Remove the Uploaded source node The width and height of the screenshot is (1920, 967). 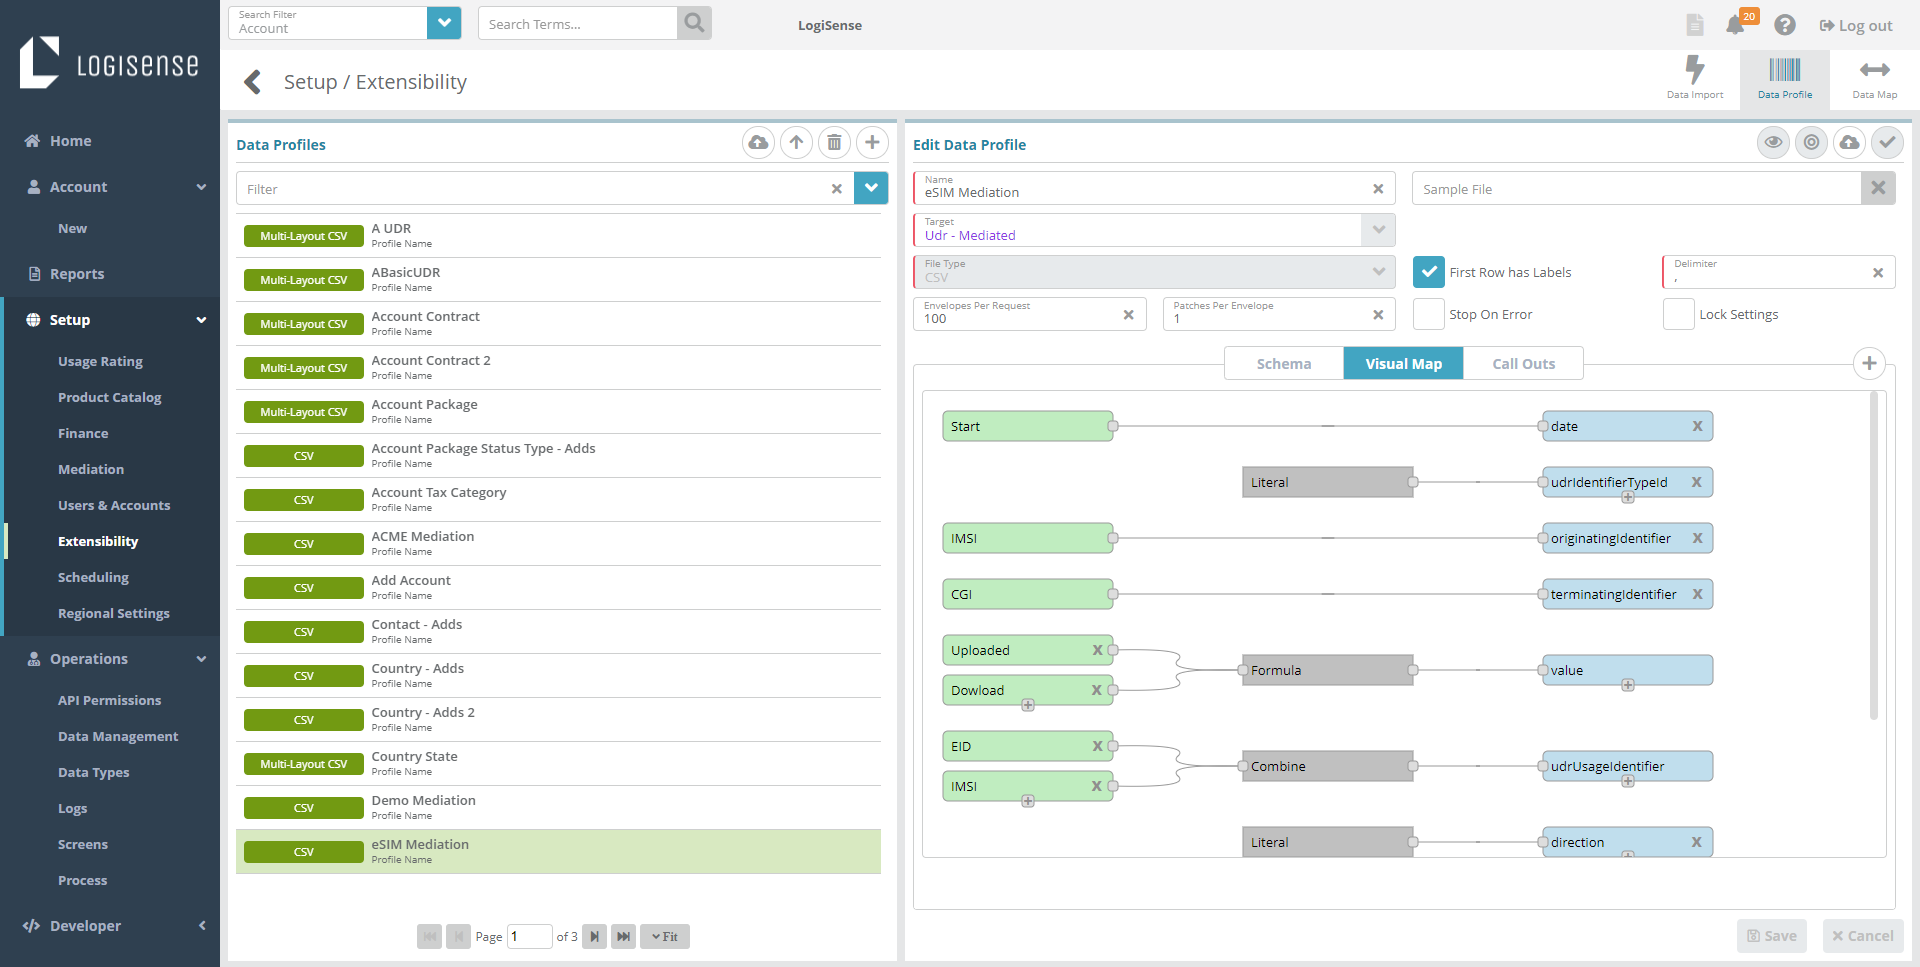tap(1097, 650)
